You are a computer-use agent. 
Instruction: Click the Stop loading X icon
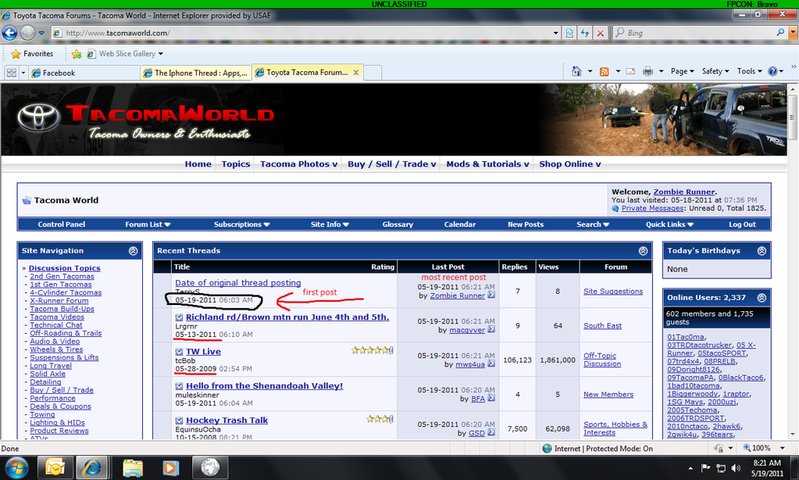point(601,33)
